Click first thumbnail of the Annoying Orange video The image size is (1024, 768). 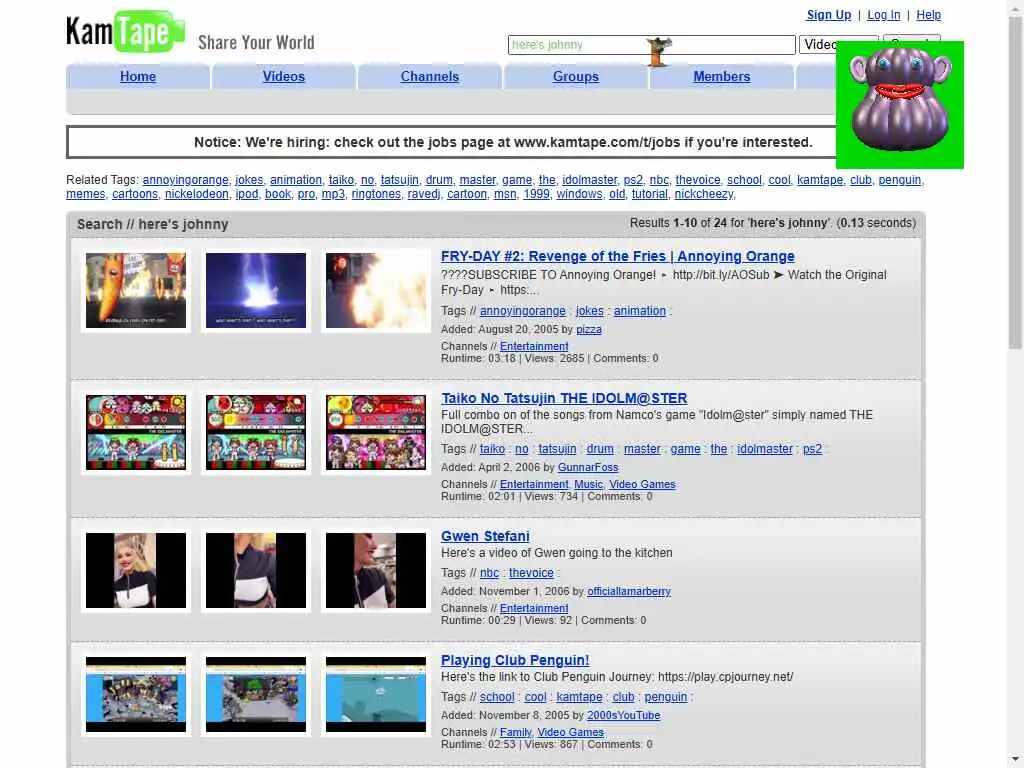[x=136, y=291]
